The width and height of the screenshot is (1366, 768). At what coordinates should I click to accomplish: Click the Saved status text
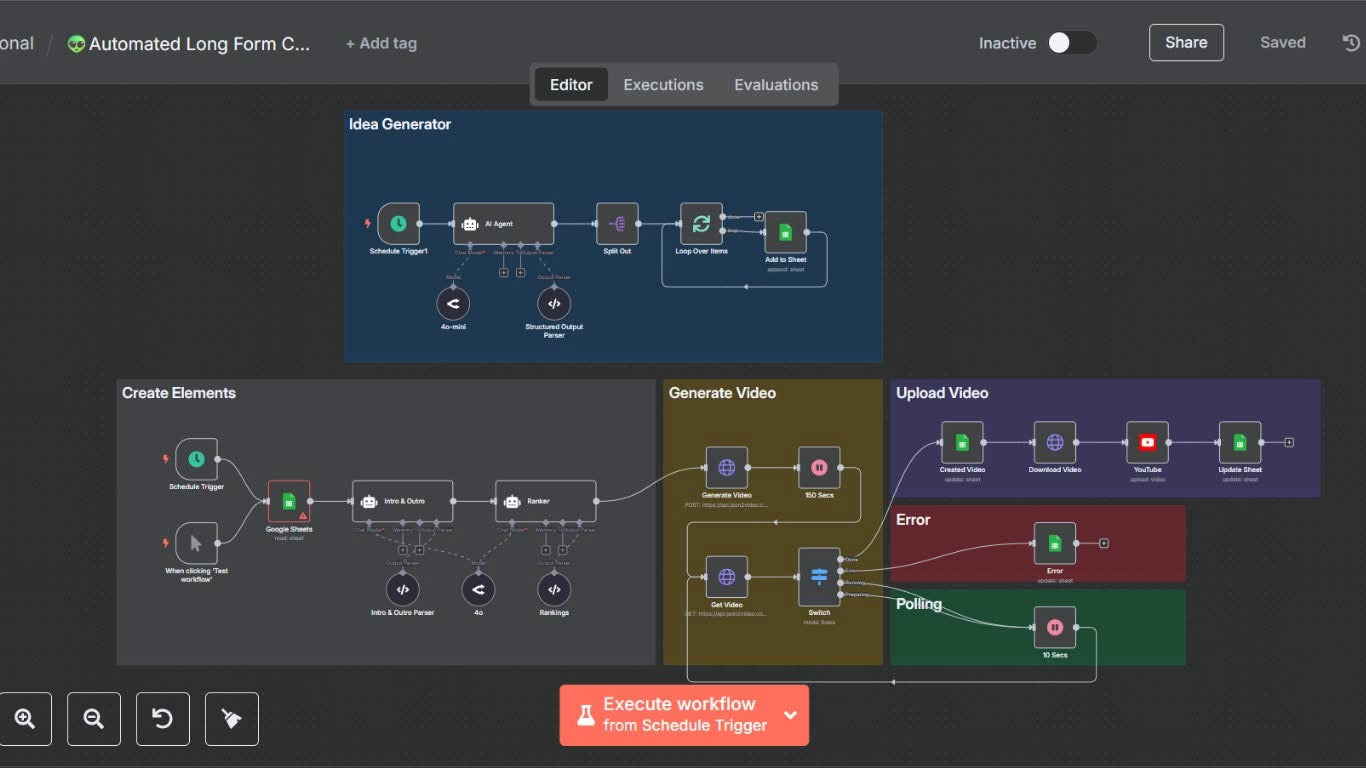click(1283, 43)
